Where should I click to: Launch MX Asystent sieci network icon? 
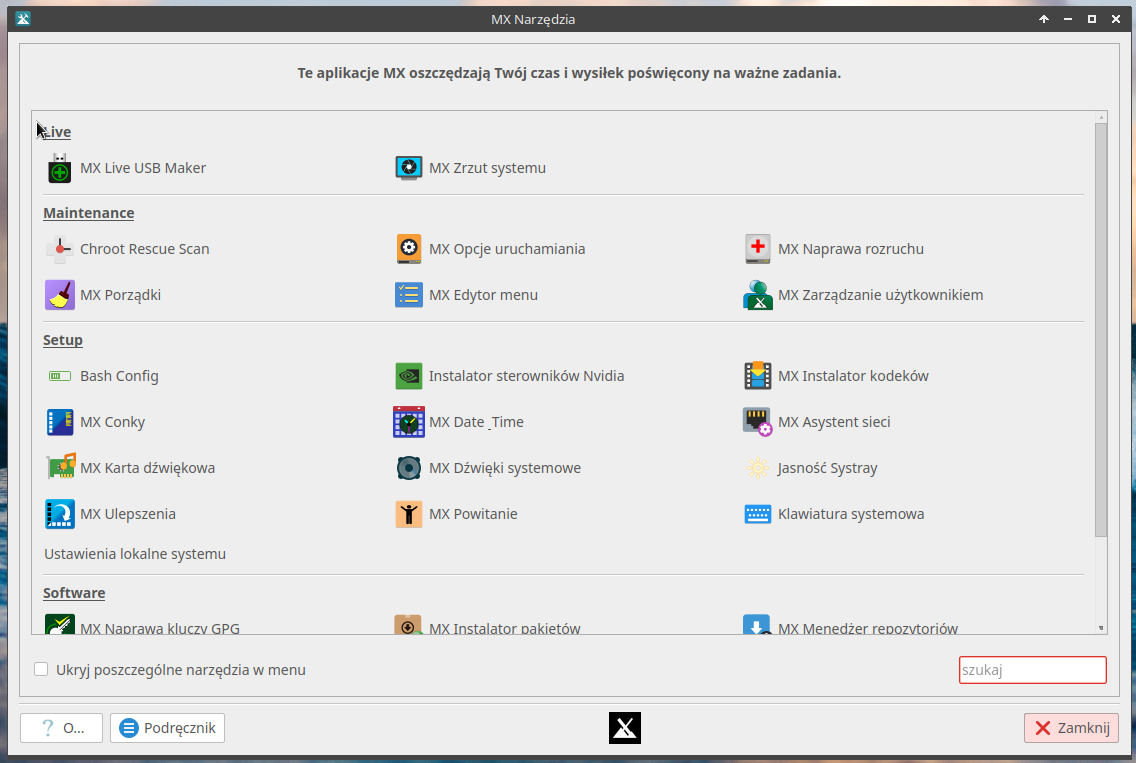pos(758,422)
